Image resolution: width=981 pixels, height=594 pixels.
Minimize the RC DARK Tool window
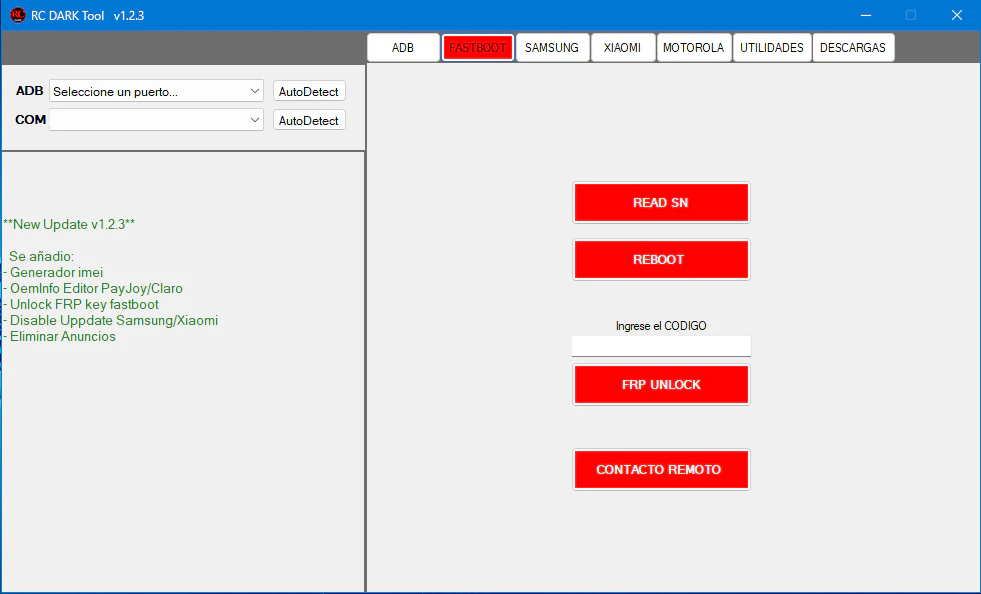866,15
